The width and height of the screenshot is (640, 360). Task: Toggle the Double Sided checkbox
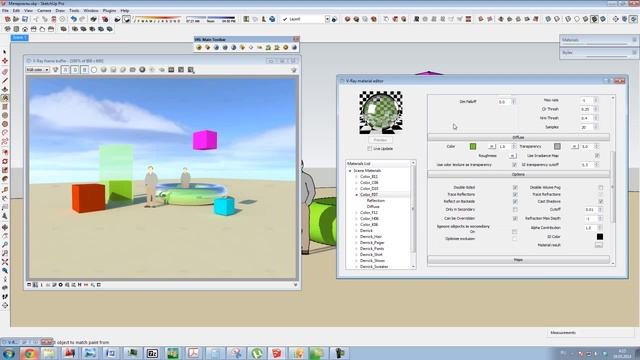click(x=515, y=187)
